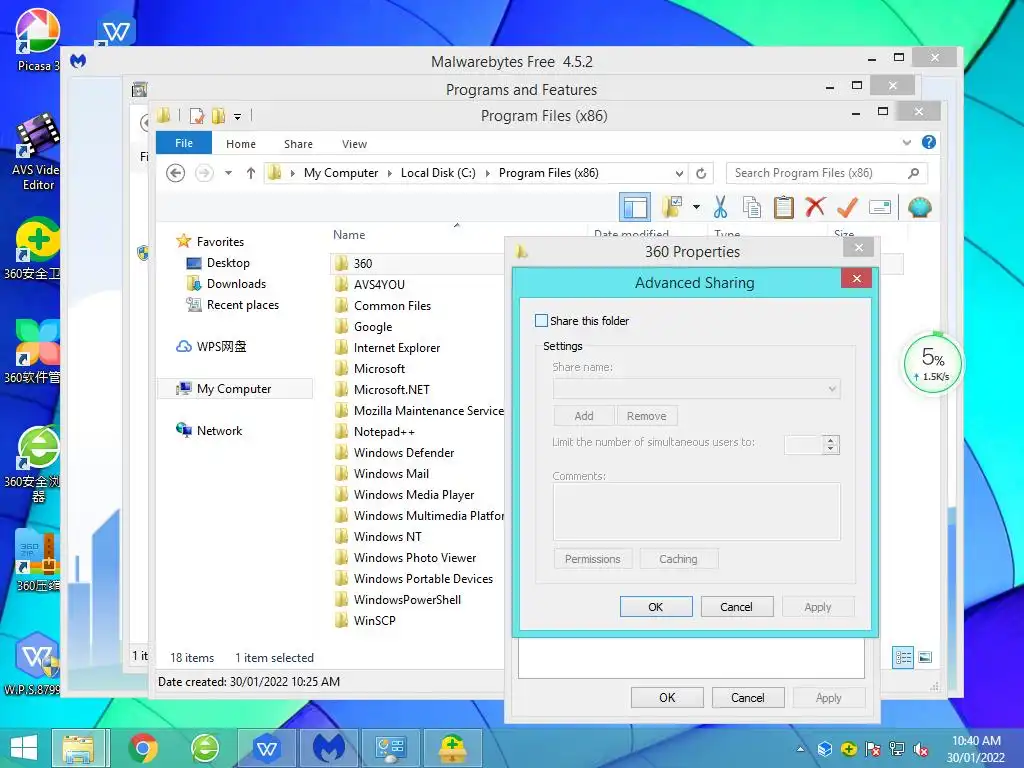Viewport: 1024px width, 768px height.
Task: Open Malwarebytes from the taskbar
Action: pyautogui.click(x=329, y=747)
